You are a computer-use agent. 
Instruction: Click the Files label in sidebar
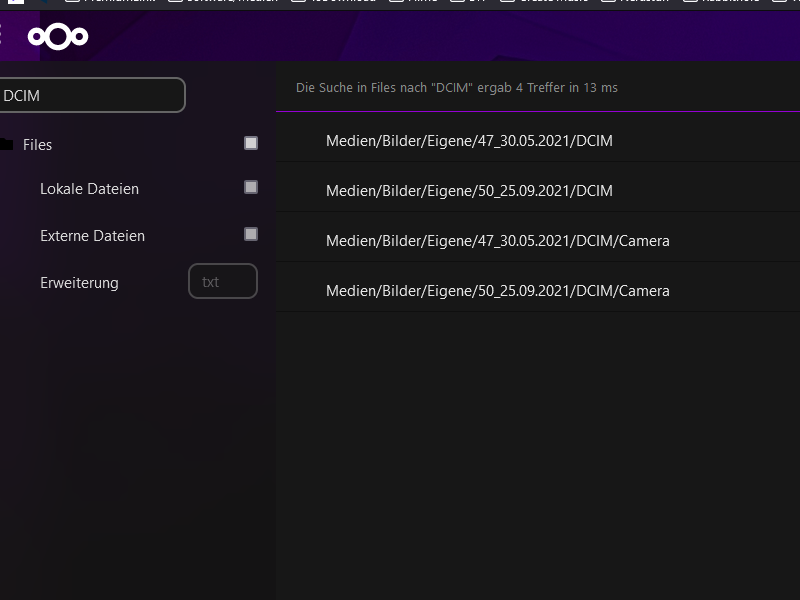(x=37, y=145)
